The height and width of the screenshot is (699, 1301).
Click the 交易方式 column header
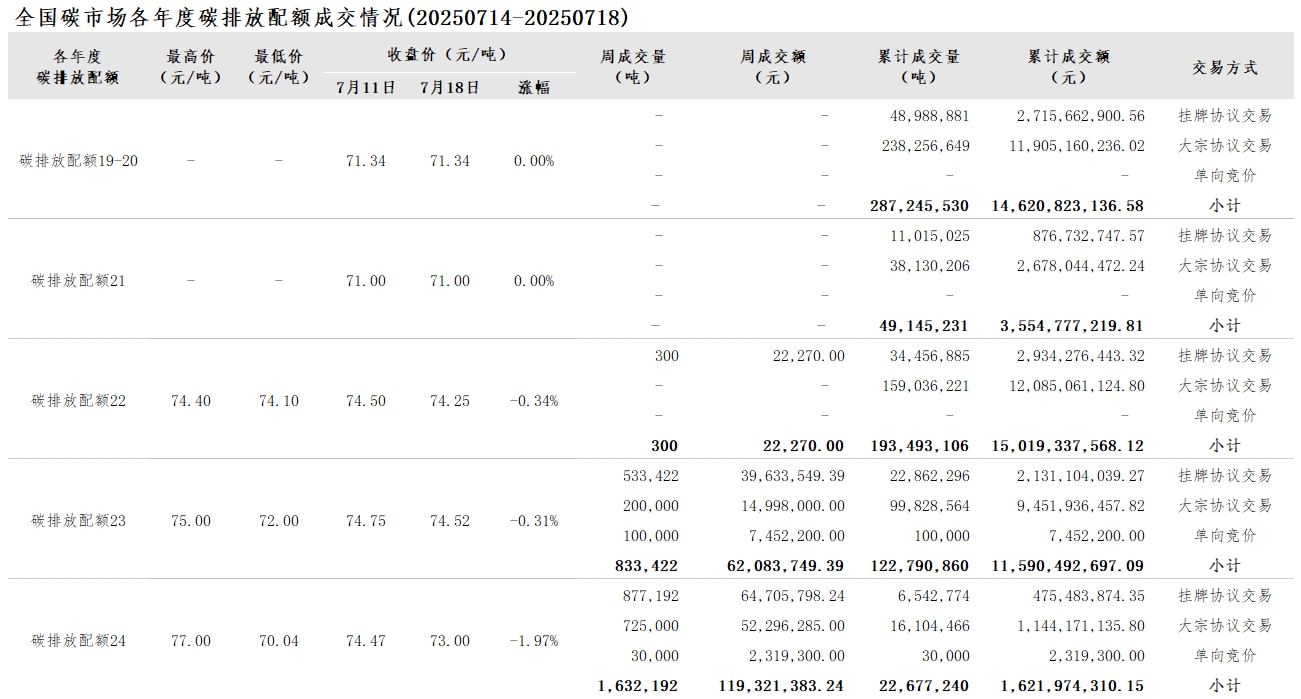tap(1225, 68)
